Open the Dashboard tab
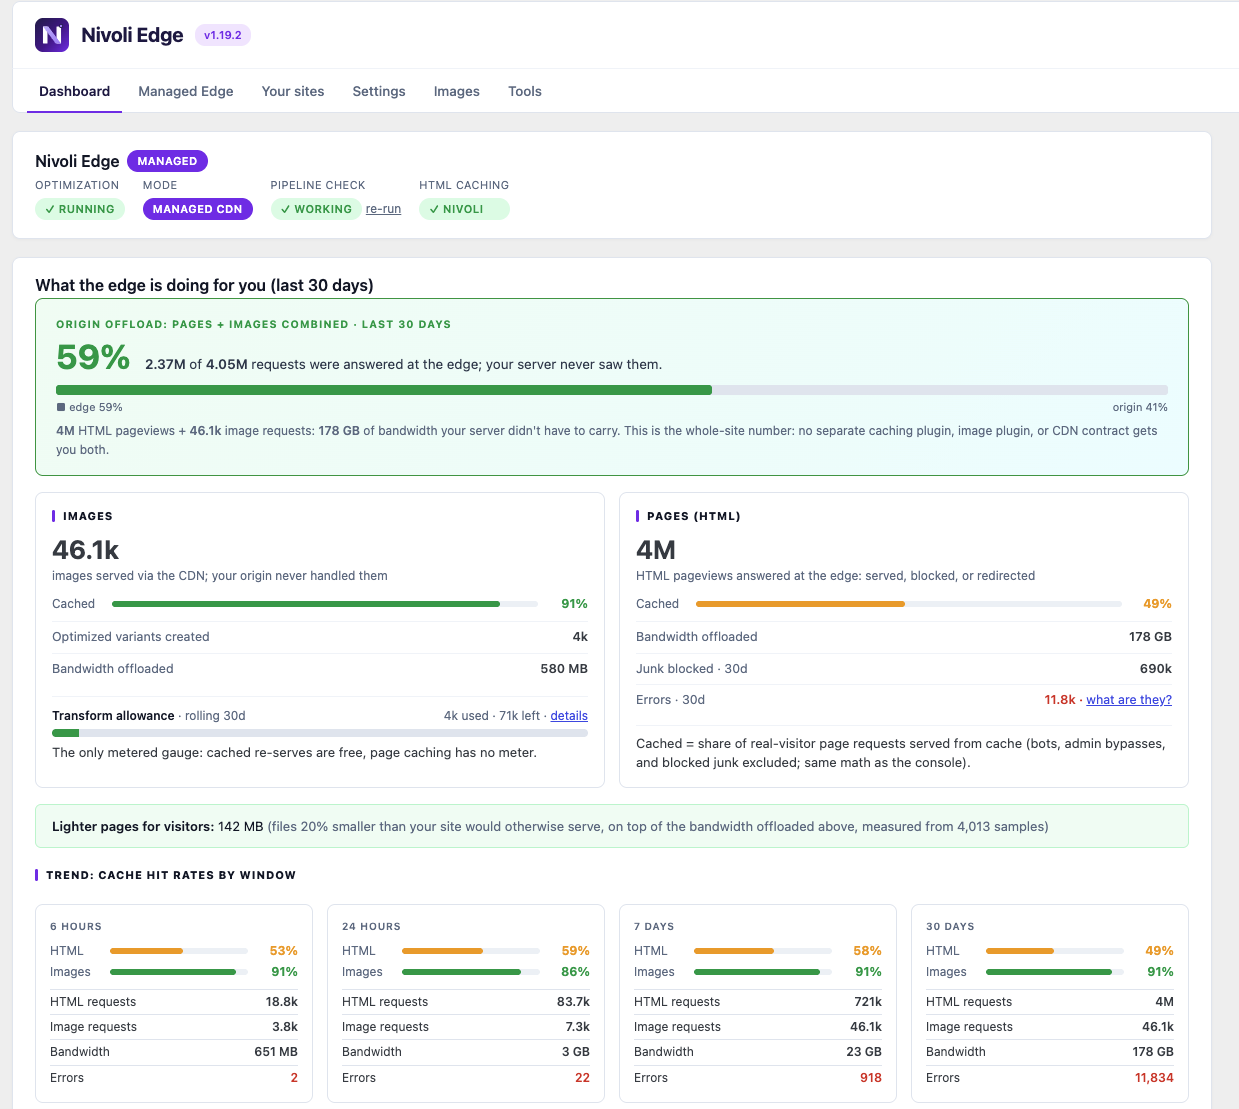The width and height of the screenshot is (1239, 1109). (75, 91)
